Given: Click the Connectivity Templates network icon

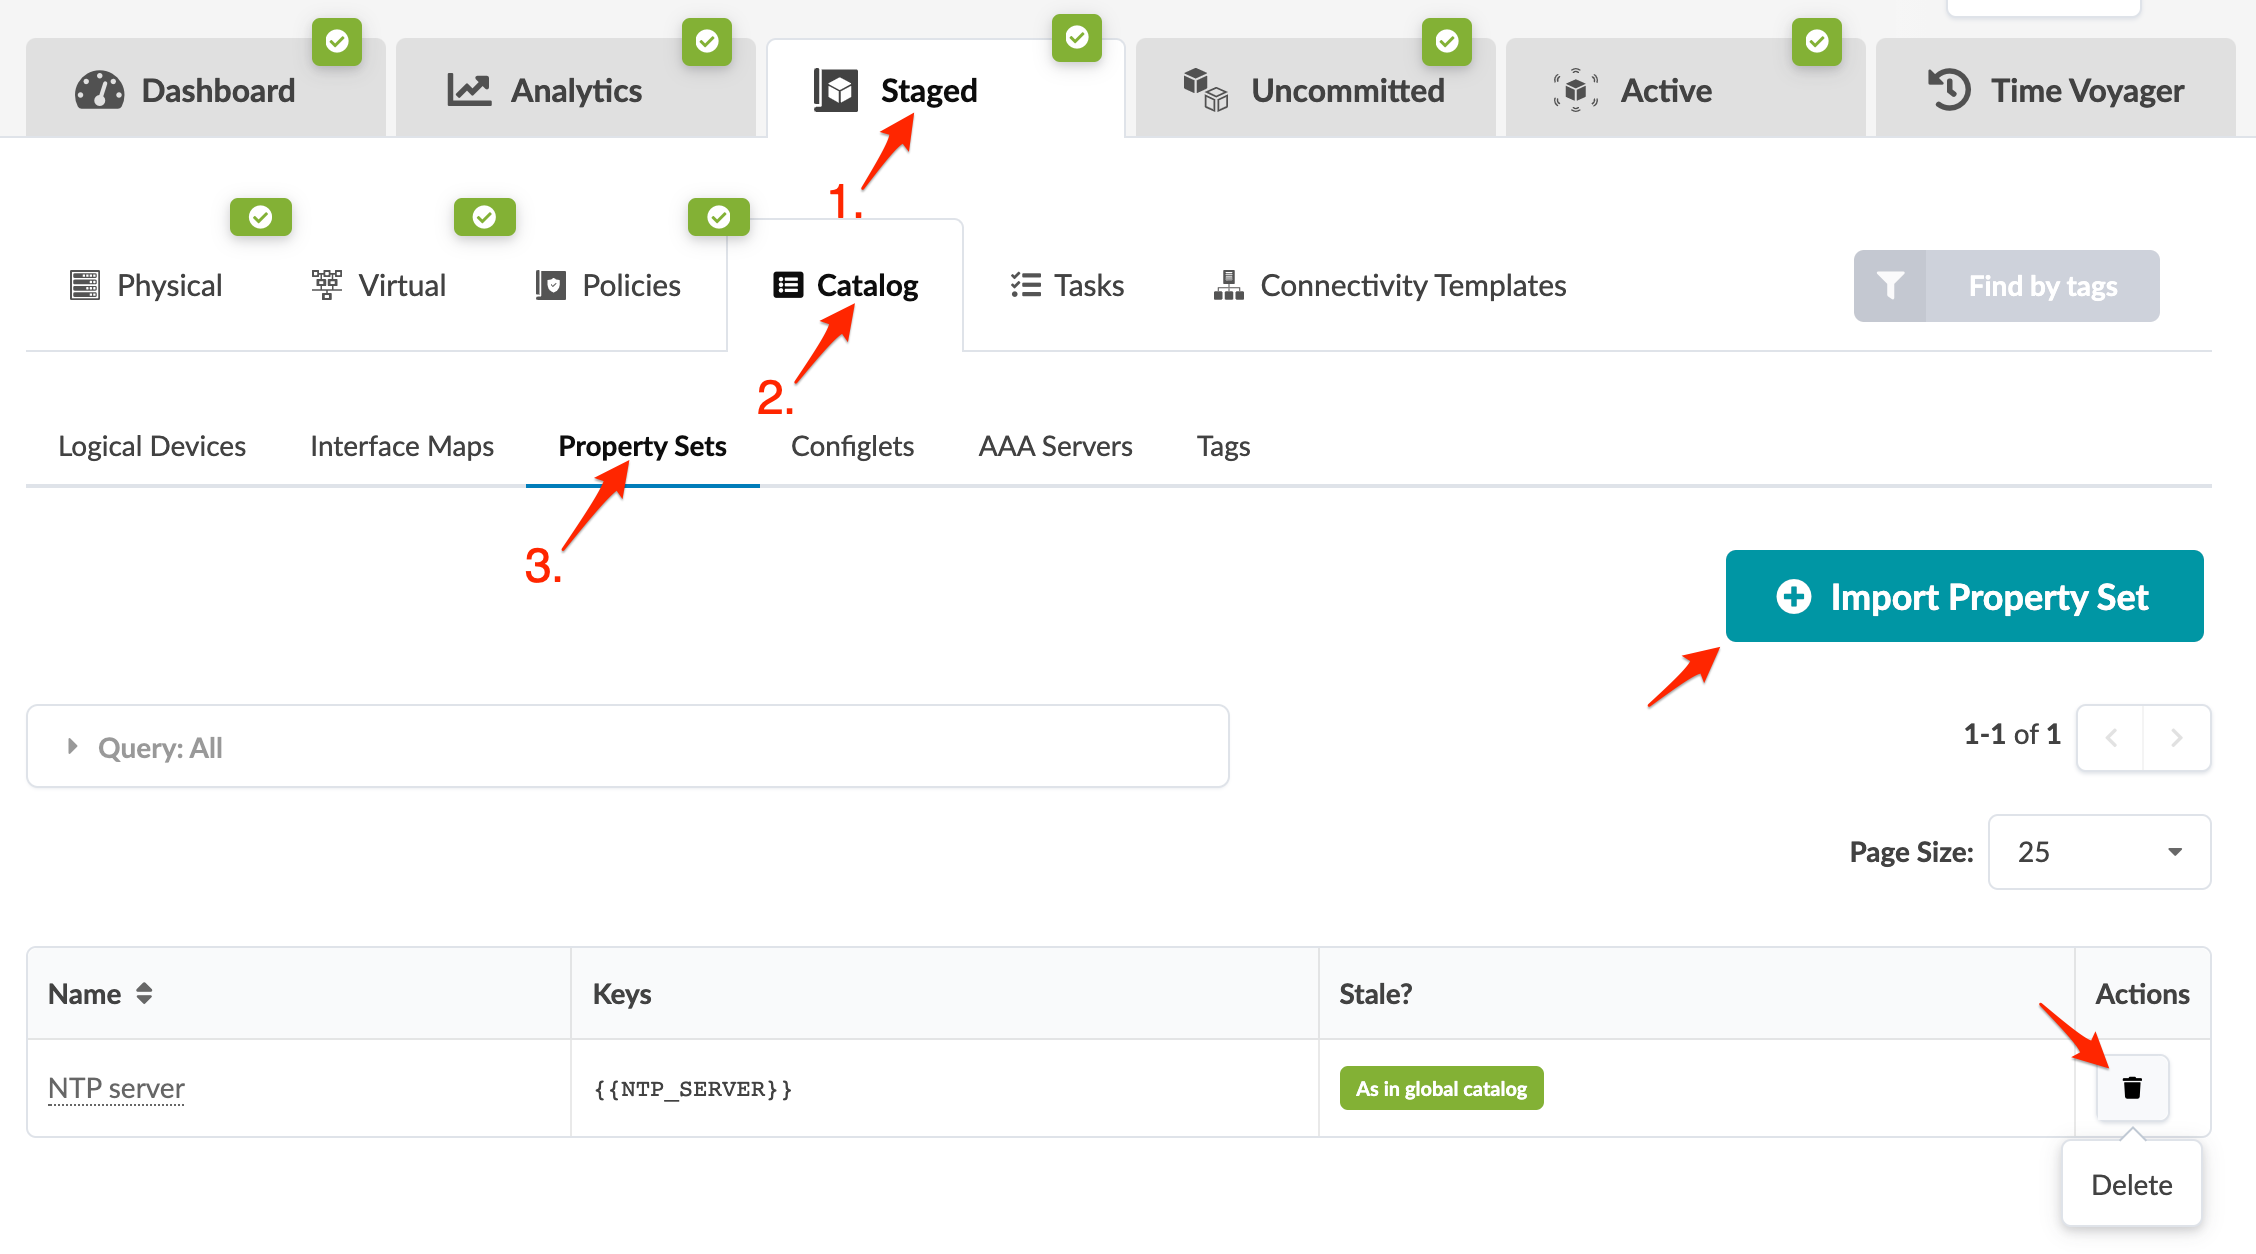Looking at the screenshot, I should (x=1228, y=286).
